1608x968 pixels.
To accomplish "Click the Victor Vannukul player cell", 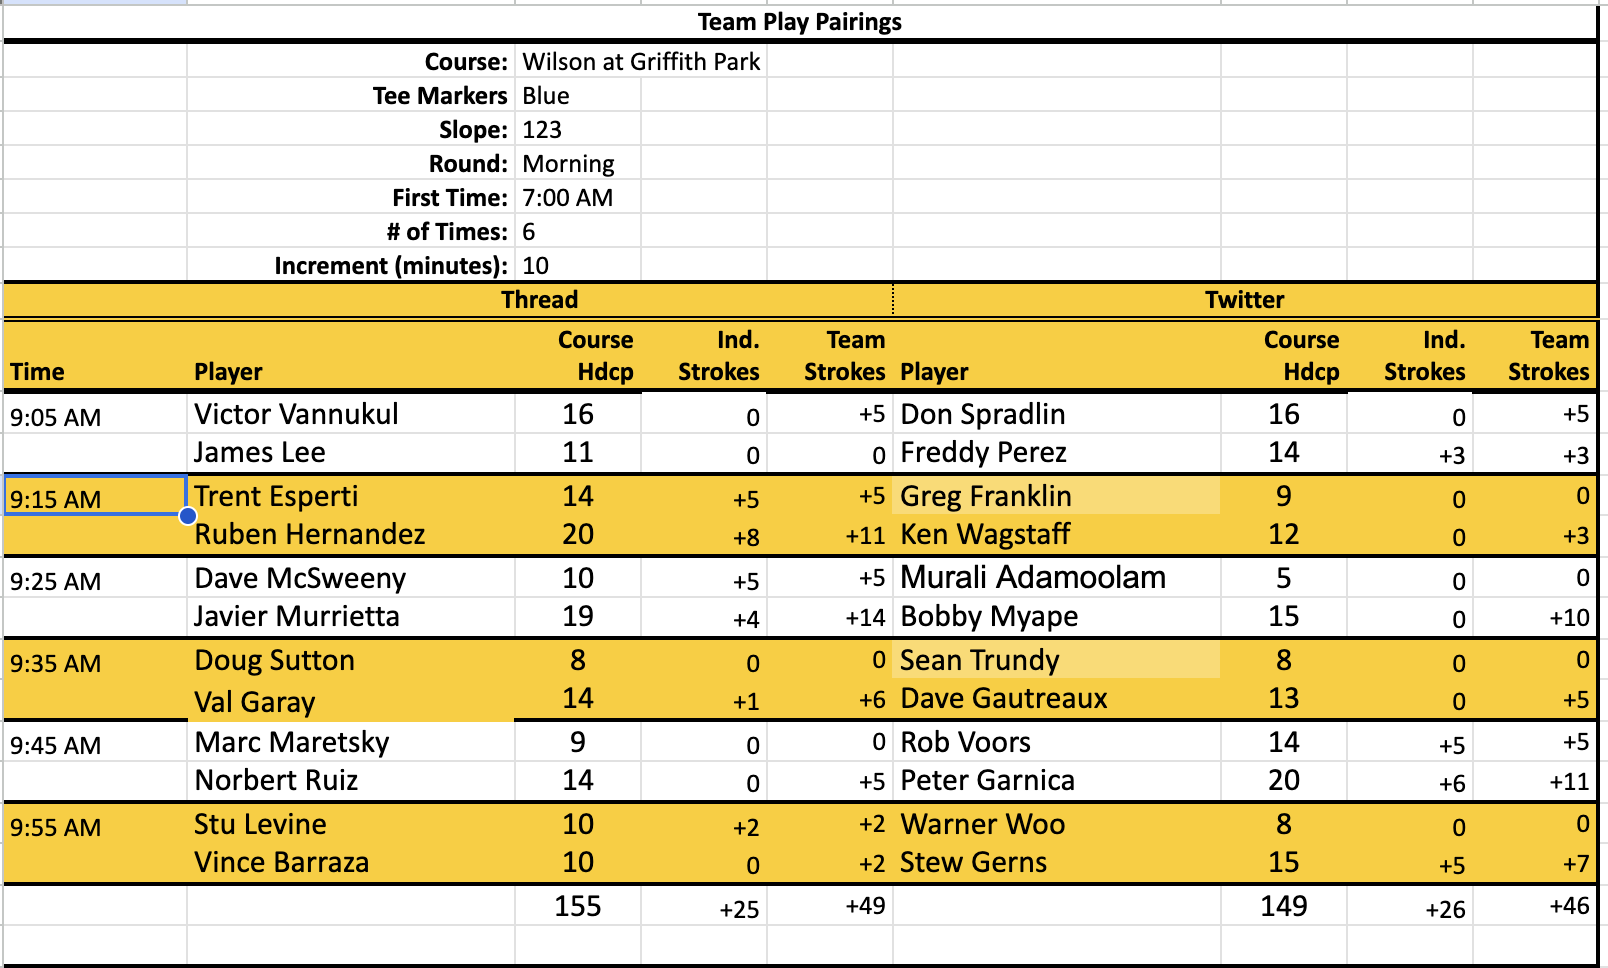I will (x=296, y=414).
